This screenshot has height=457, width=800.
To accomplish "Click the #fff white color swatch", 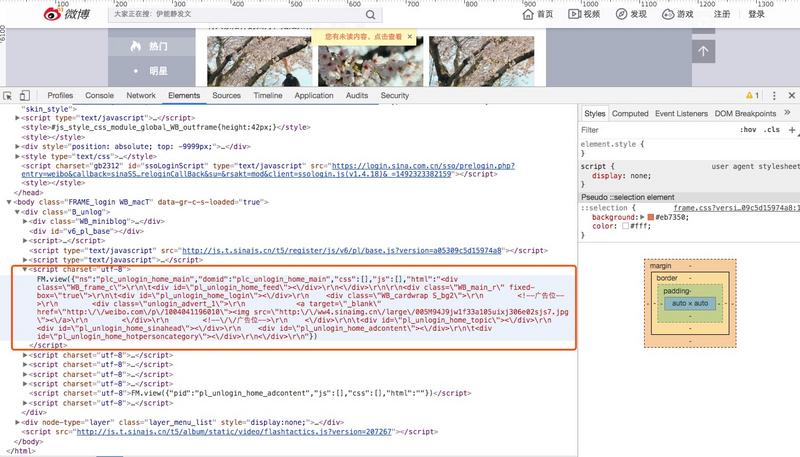I will pyautogui.click(x=625, y=226).
